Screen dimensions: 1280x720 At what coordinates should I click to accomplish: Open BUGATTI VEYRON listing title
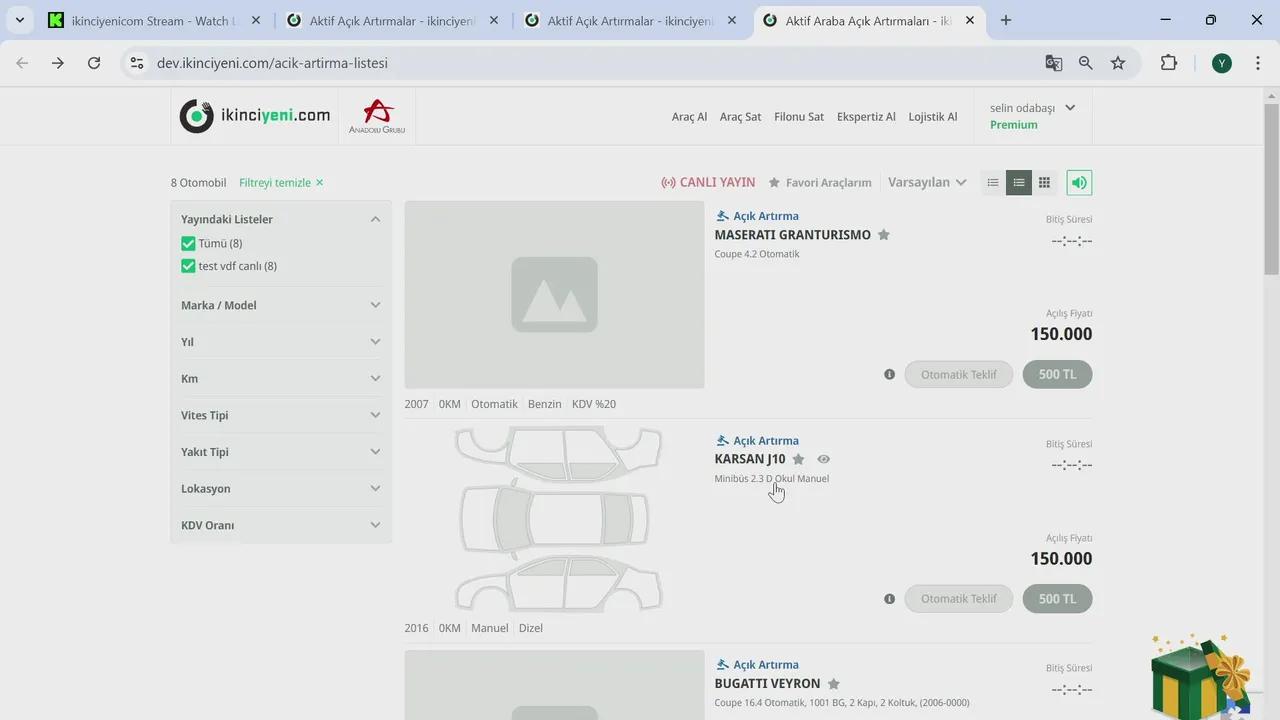[767, 684]
